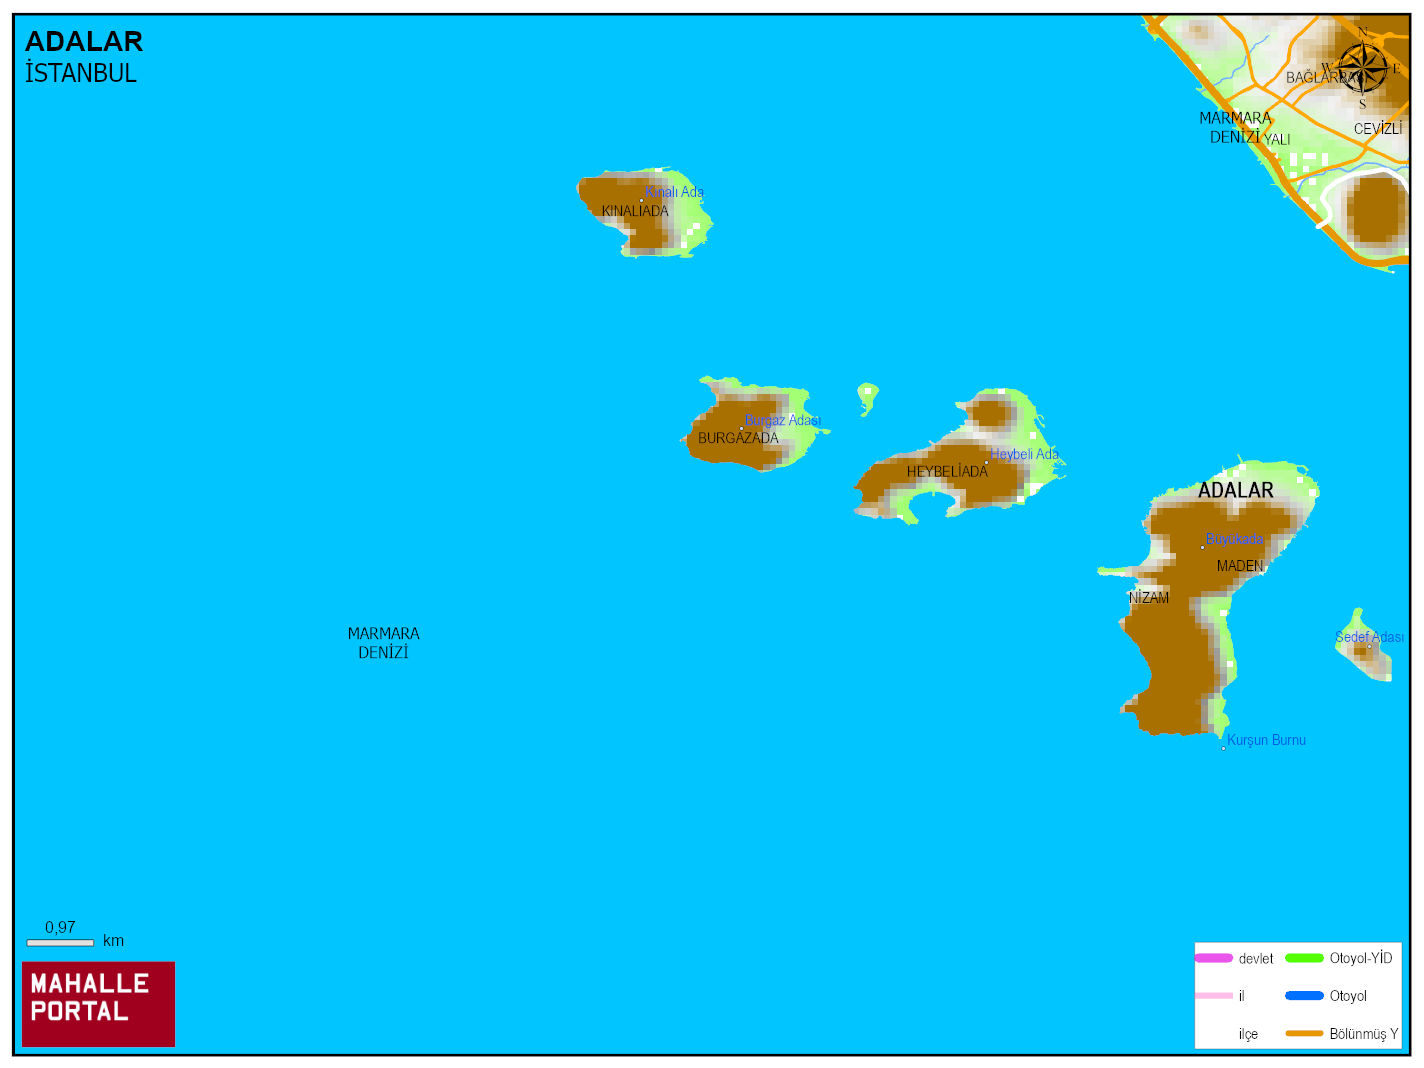1424x1068 pixels.
Task: Select the HEYBELİADA label
Action: tap(947, 472)
